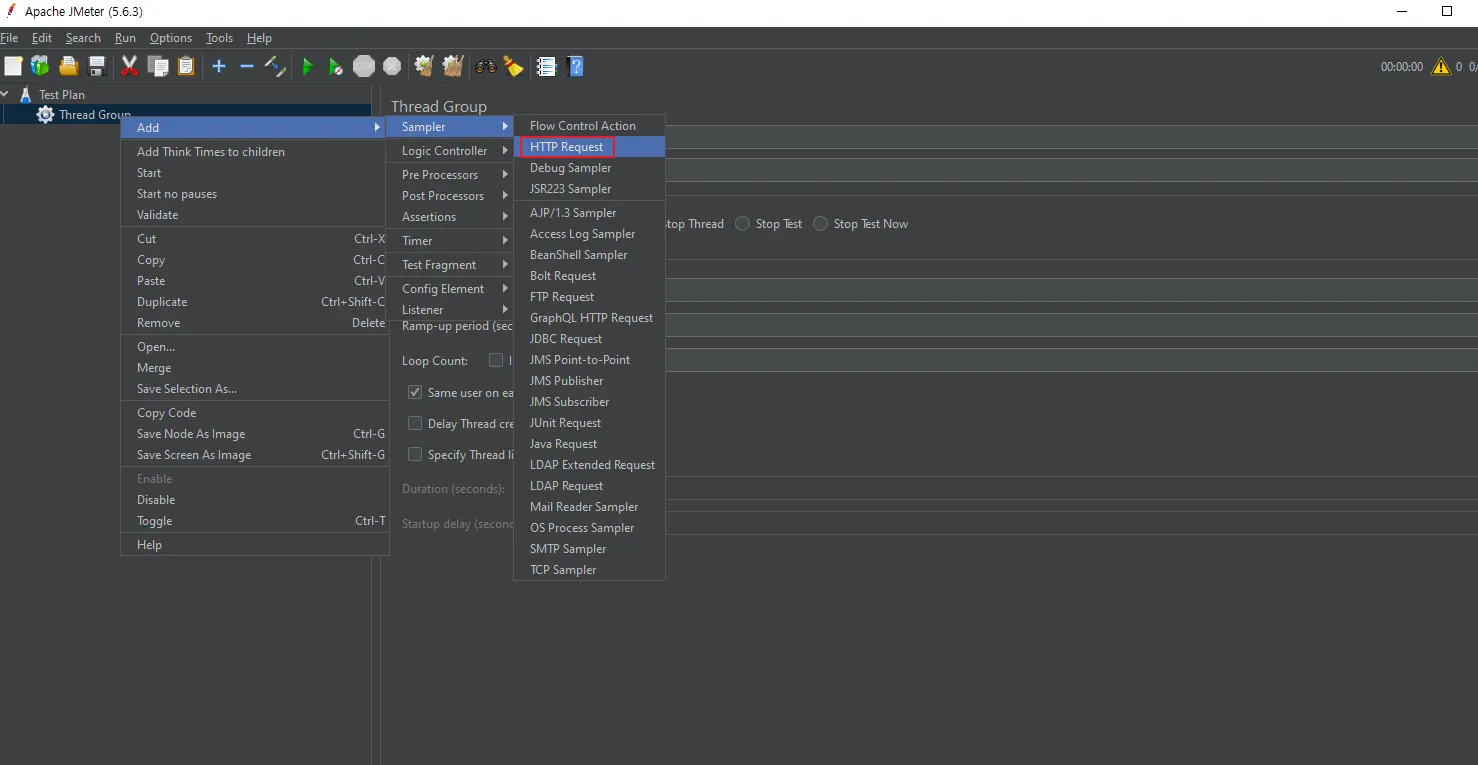1478x765 pixels.
Task: Open the Templates toolbar icon
Action: click(40, 66)
